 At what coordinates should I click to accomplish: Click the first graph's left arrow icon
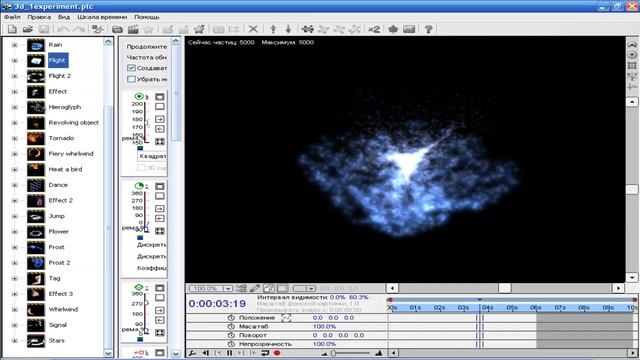pos(160,129)
